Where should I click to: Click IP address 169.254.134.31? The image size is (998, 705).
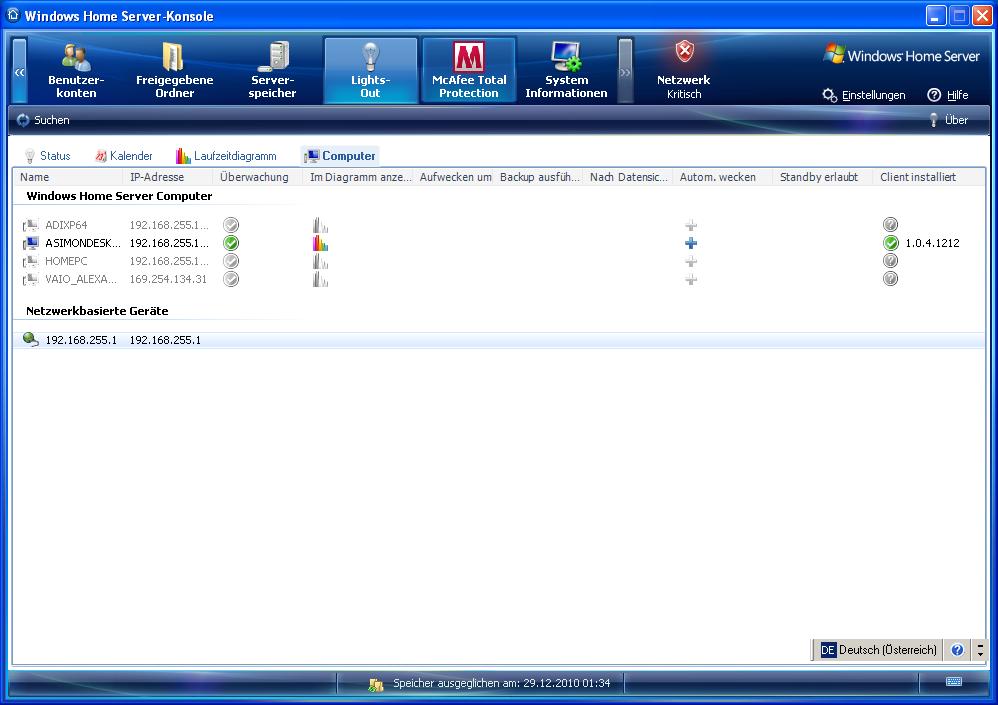[x=168, y=279]
